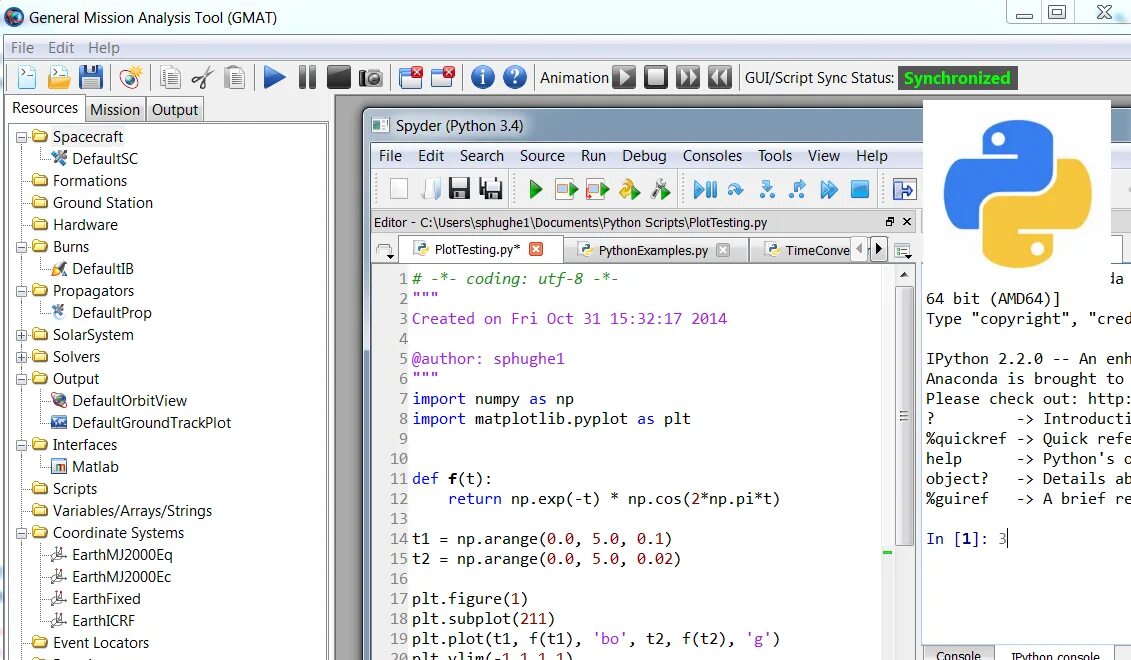
Task: Stop the GMAT mission run
Action: [338, 77]
